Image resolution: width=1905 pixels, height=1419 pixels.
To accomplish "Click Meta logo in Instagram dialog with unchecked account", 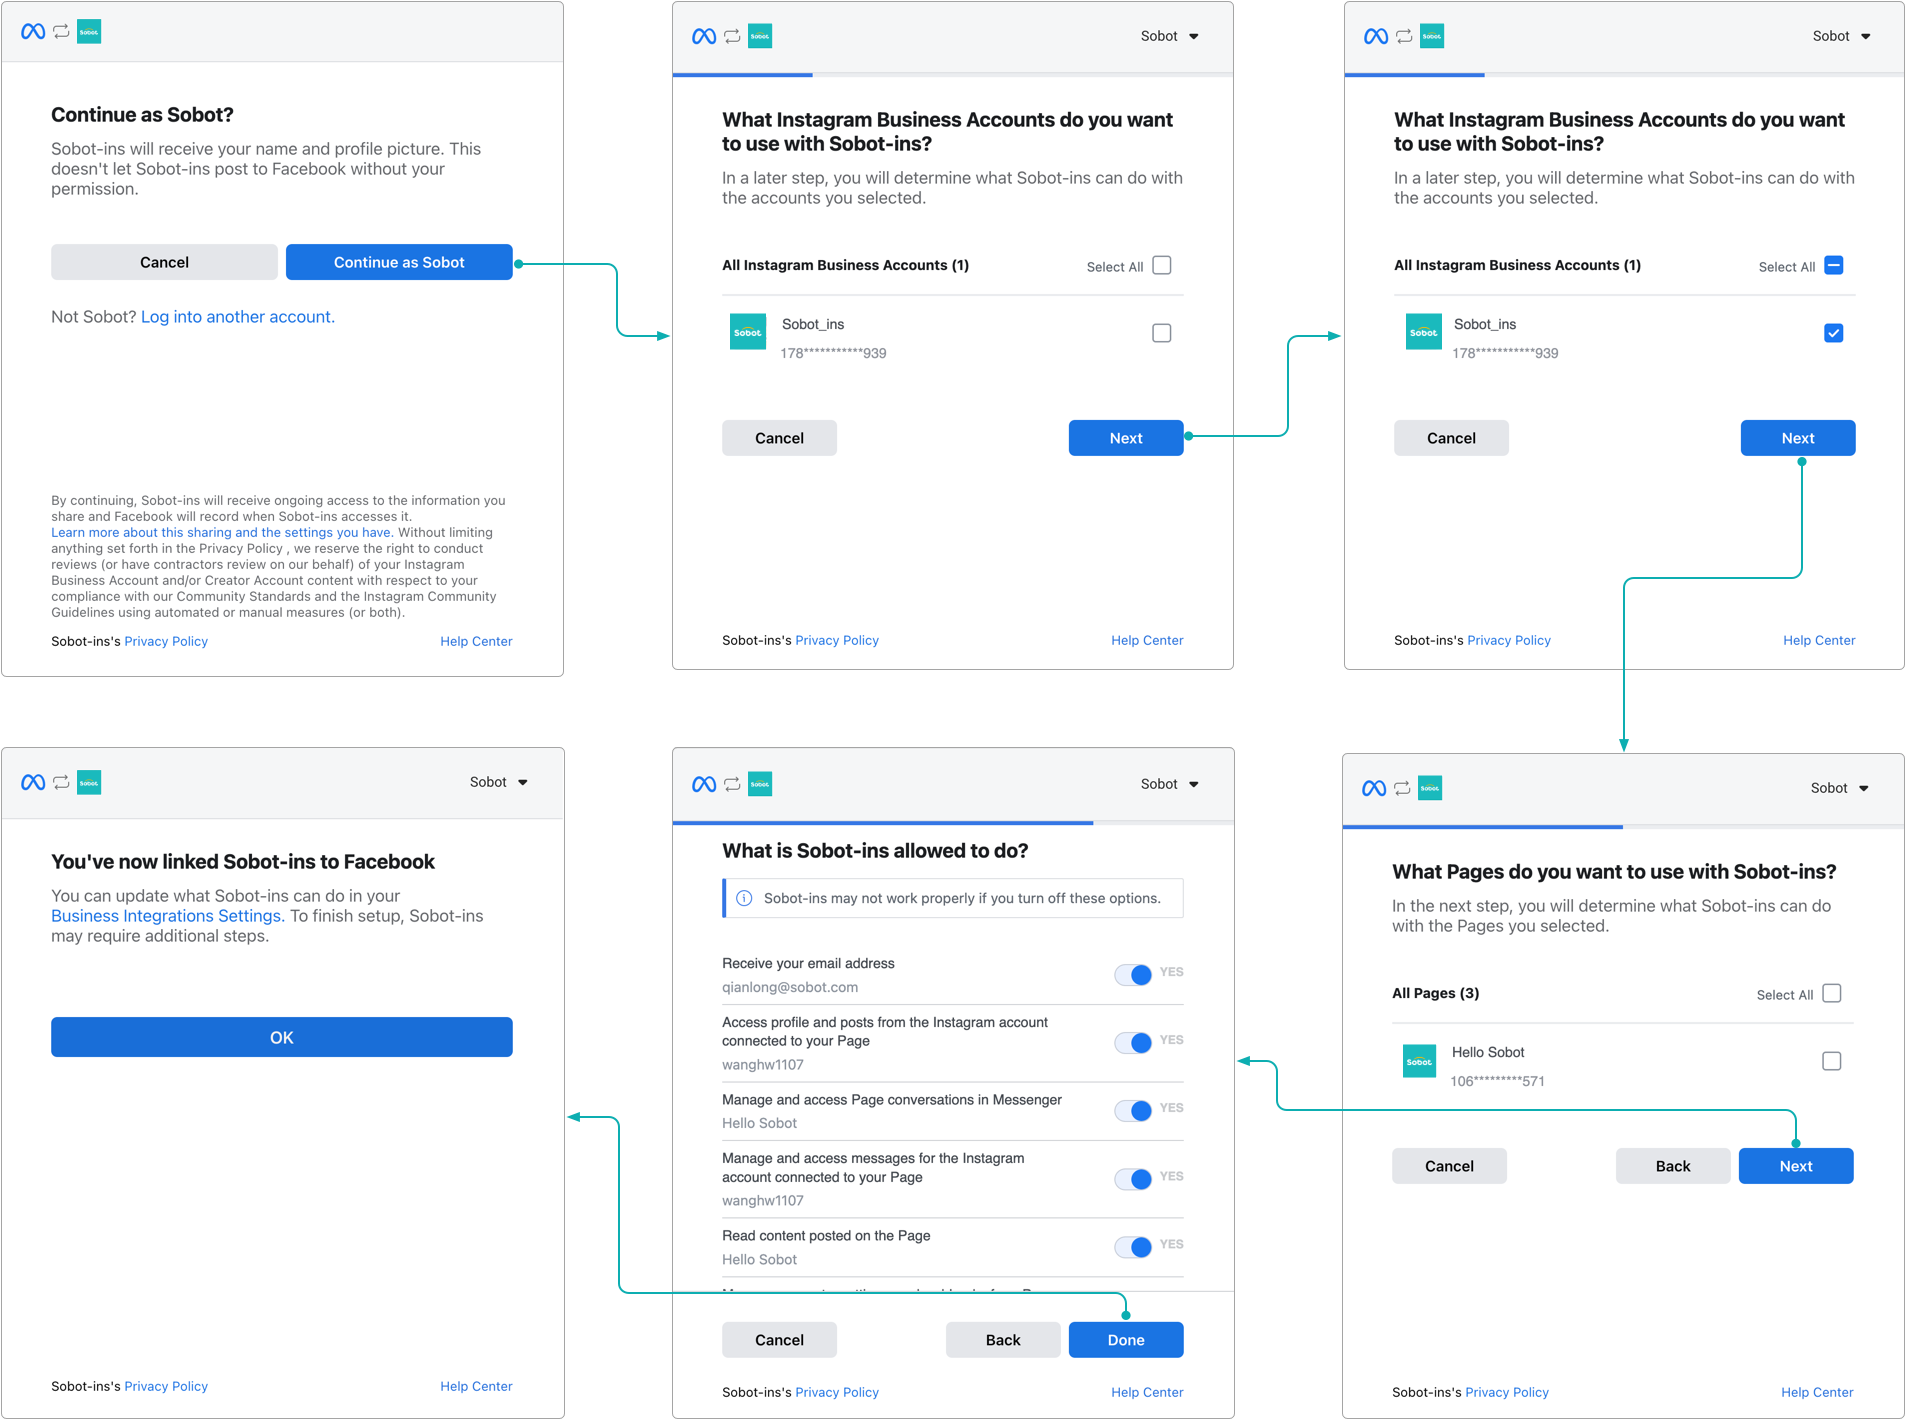I will 704,36.
